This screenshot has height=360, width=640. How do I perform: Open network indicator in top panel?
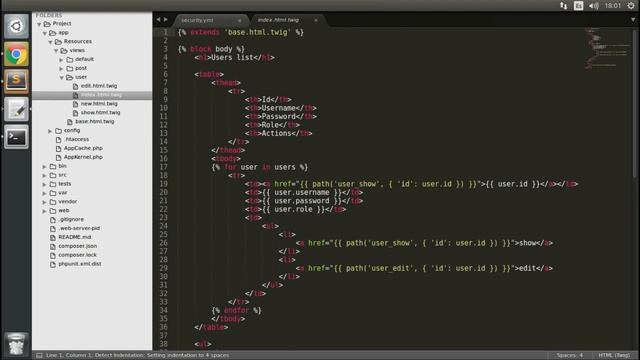tap(564, 5)
